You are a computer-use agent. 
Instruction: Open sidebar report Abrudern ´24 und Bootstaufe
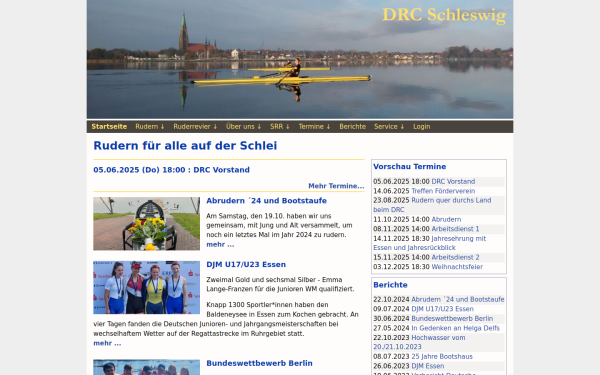tap(458, 300)
